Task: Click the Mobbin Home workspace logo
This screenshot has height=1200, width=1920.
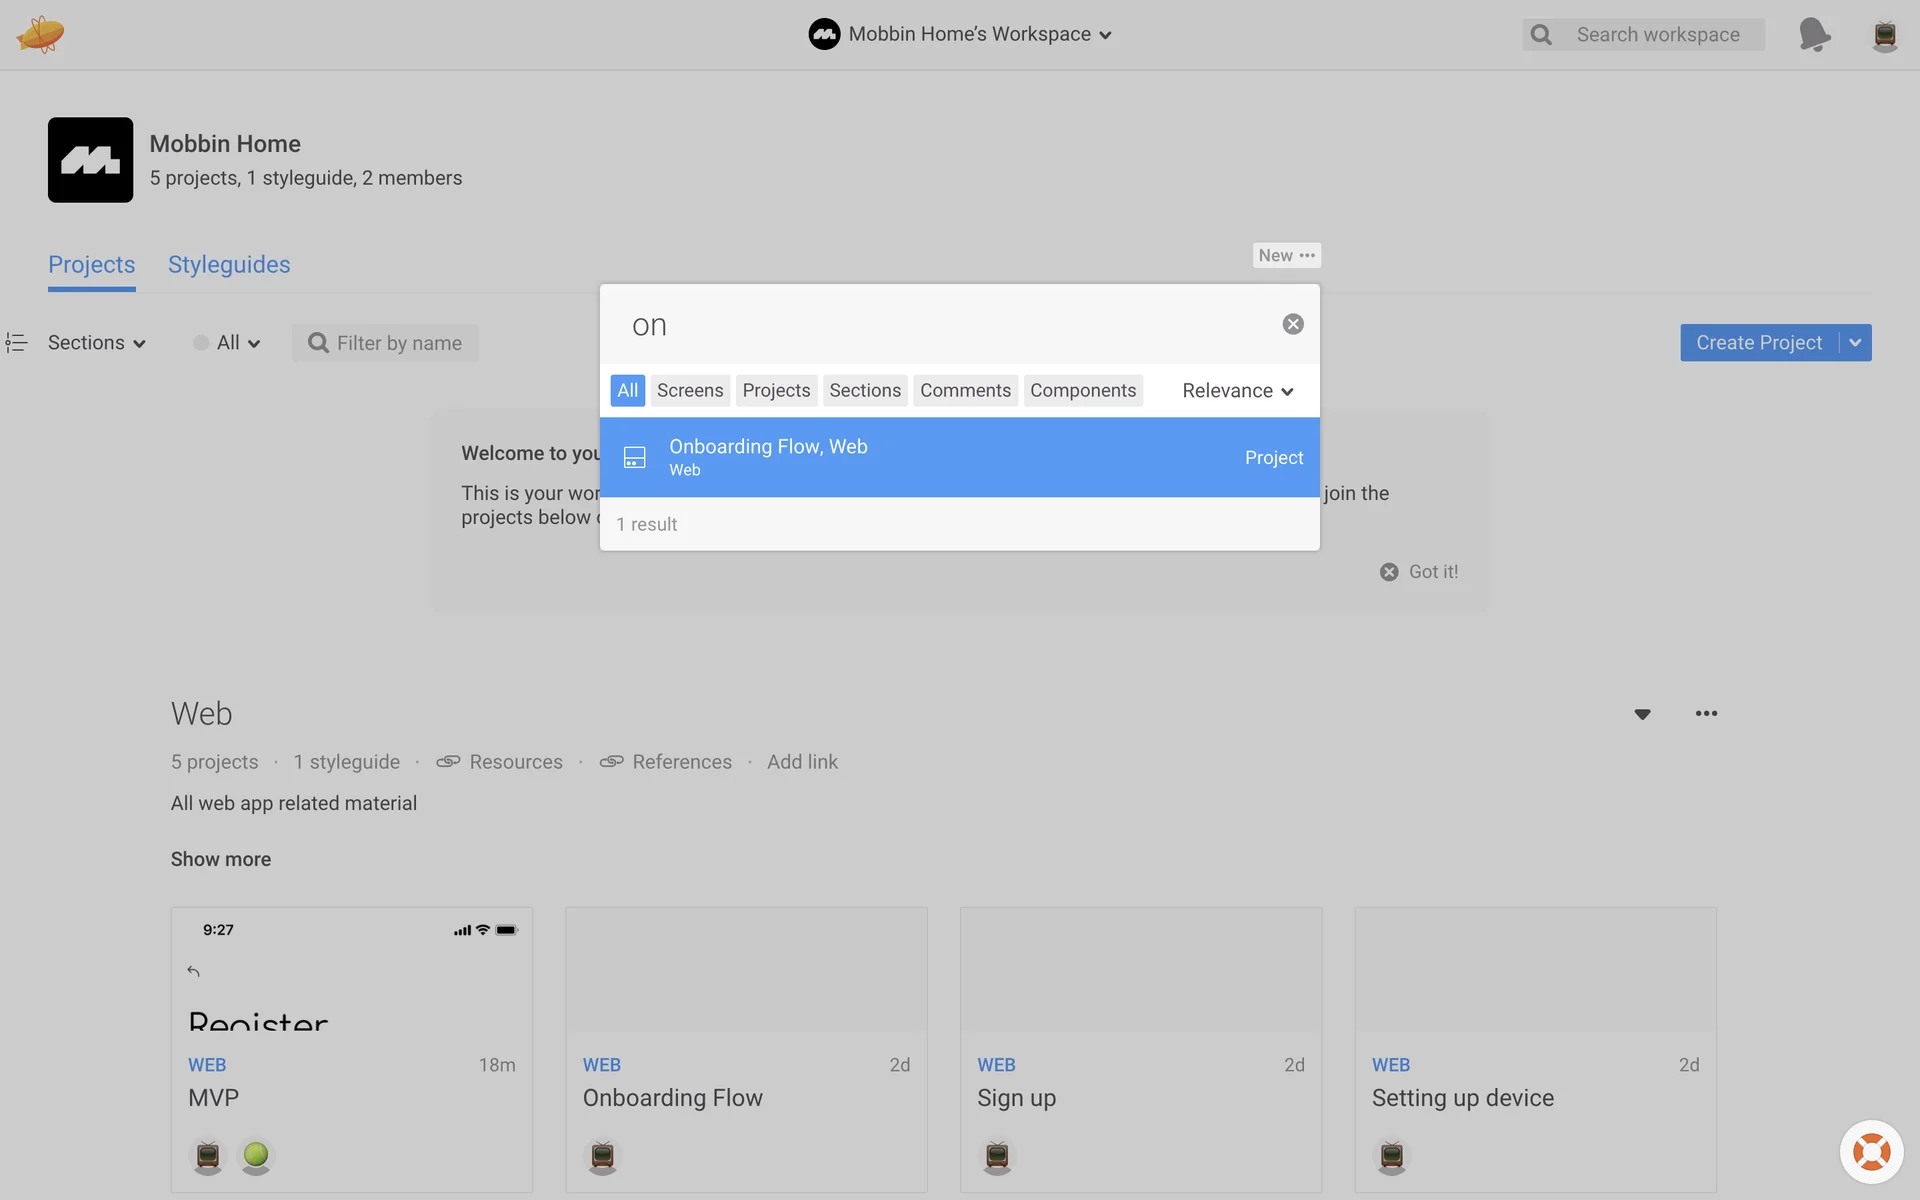Action: pos(90,160)
